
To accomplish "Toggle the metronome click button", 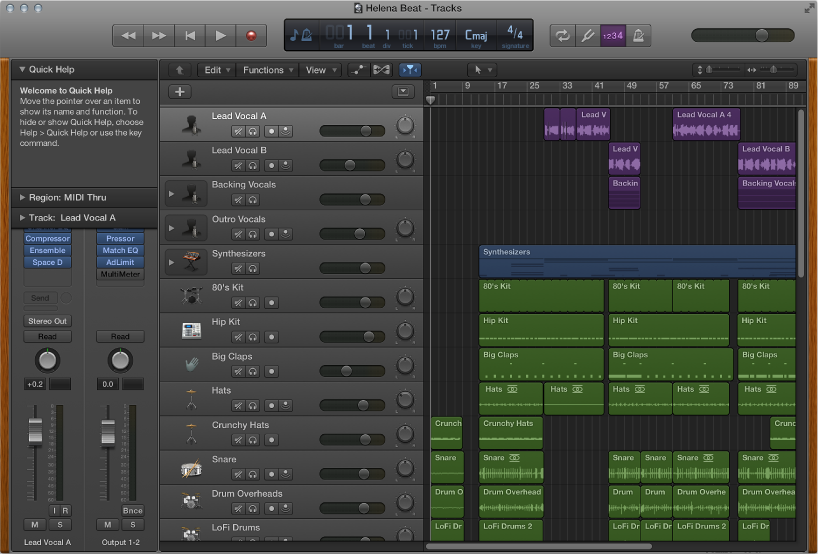I will [x=638, y=36].
